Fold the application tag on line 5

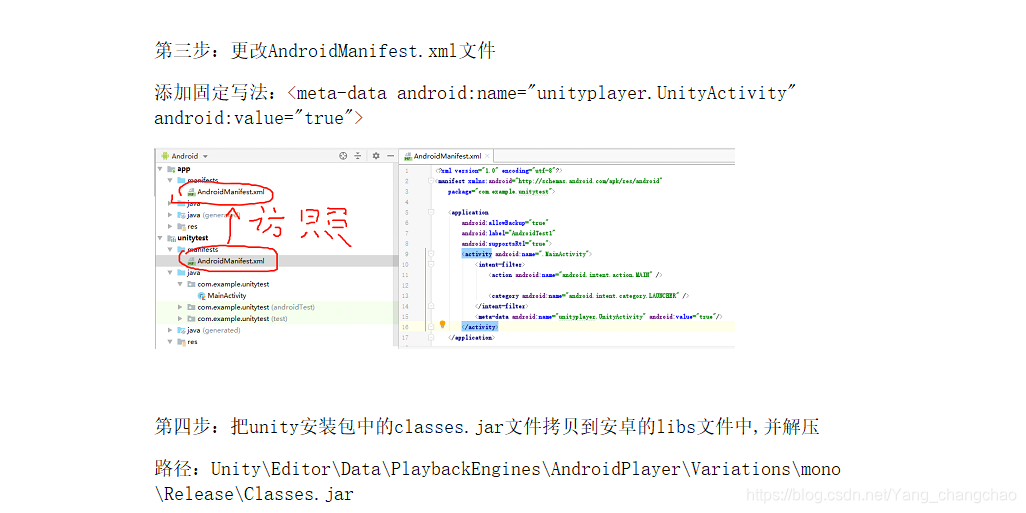431,212
